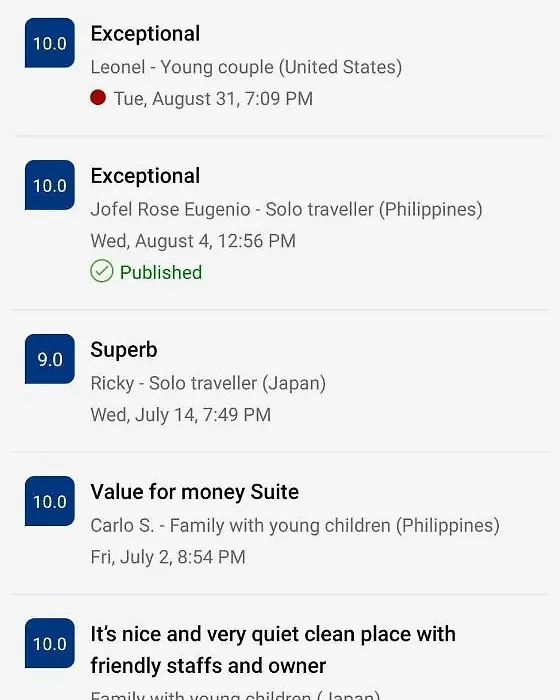The height and width of the screenshot is (700, 560).
Task: Click the date Tue, August 31, 7:09 PM
Action: pyautogui.click(x=213, y=99)
